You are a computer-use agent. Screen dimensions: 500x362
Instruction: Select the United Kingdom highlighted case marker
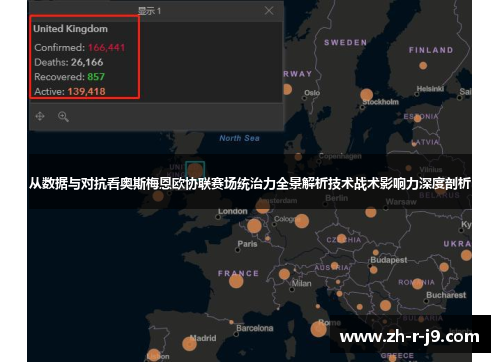(195, 170)
